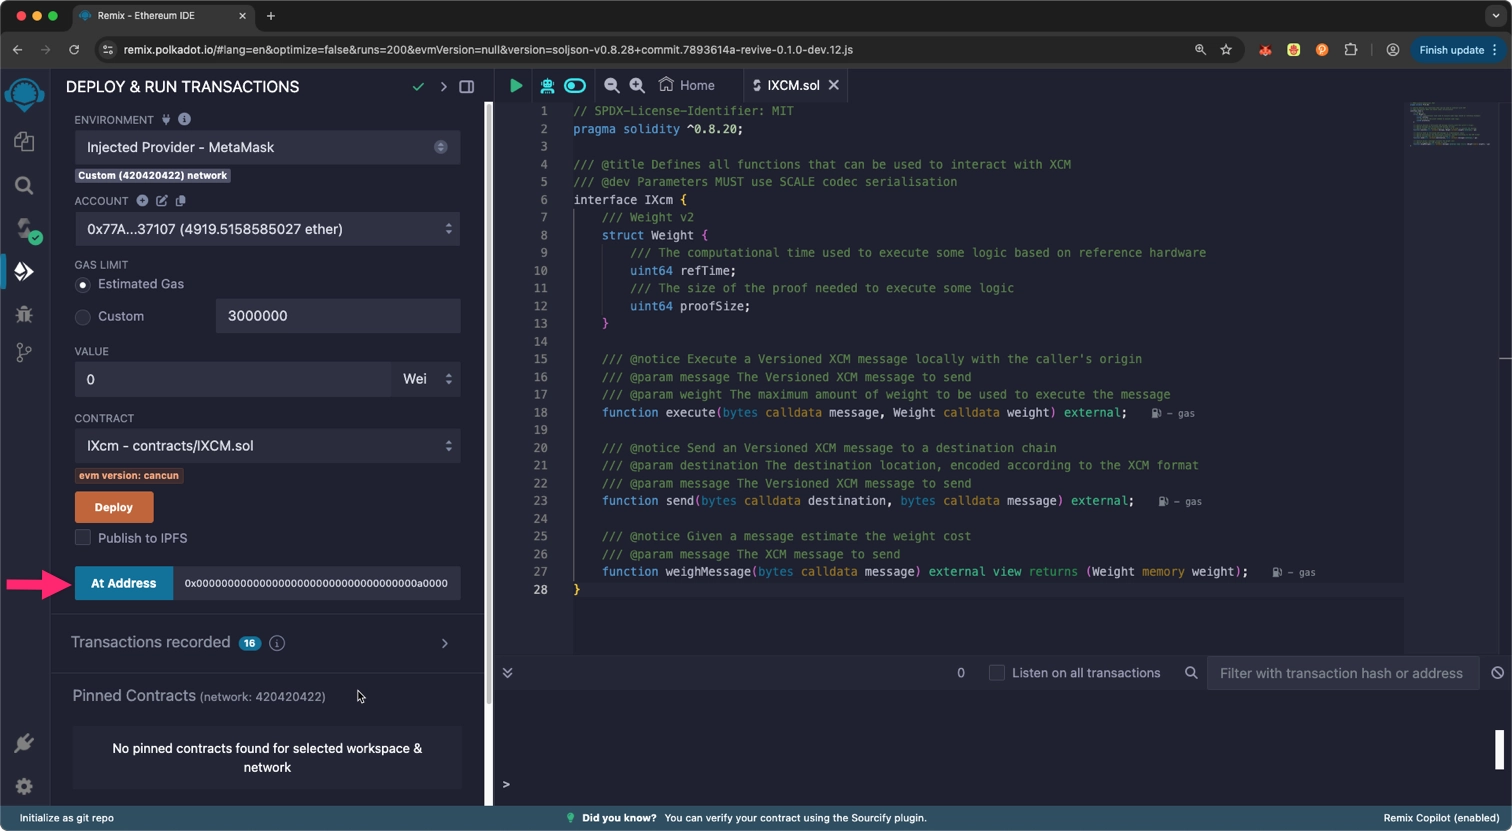Open a new browser tab
Screen dimensions: 1512x831
[271, 16]
